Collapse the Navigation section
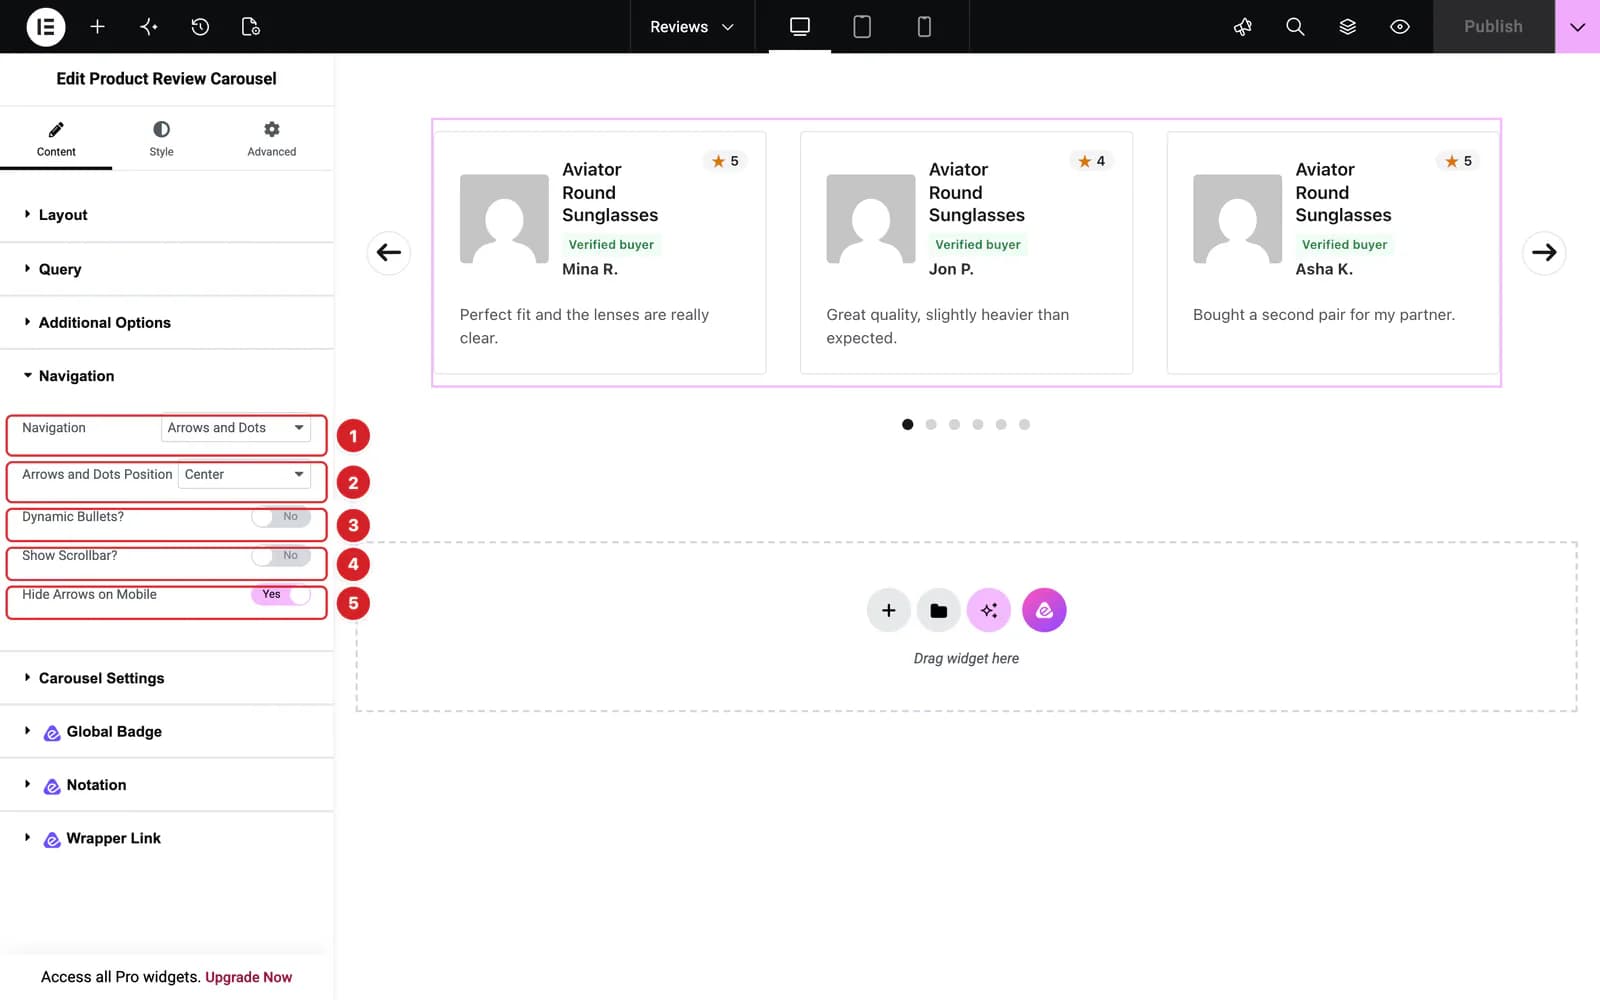 tap(167, 376)
